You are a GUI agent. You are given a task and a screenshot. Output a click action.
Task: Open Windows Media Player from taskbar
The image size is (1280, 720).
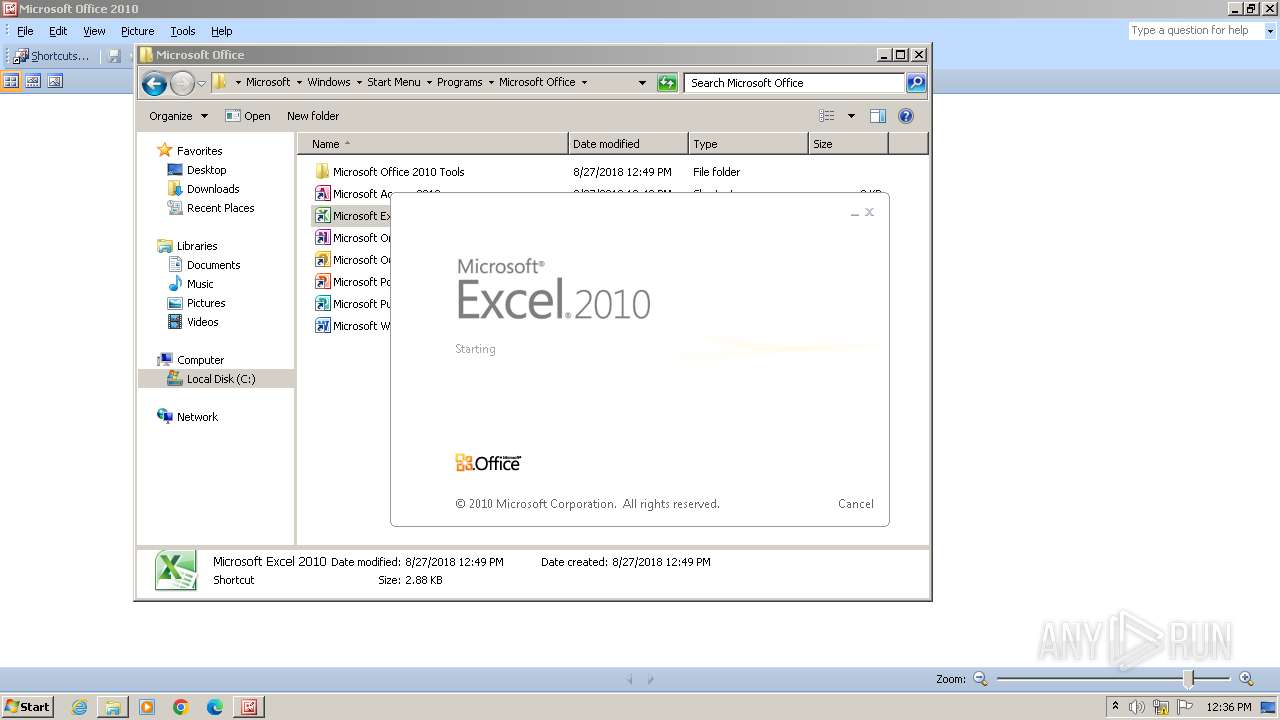tap(147, 707)
